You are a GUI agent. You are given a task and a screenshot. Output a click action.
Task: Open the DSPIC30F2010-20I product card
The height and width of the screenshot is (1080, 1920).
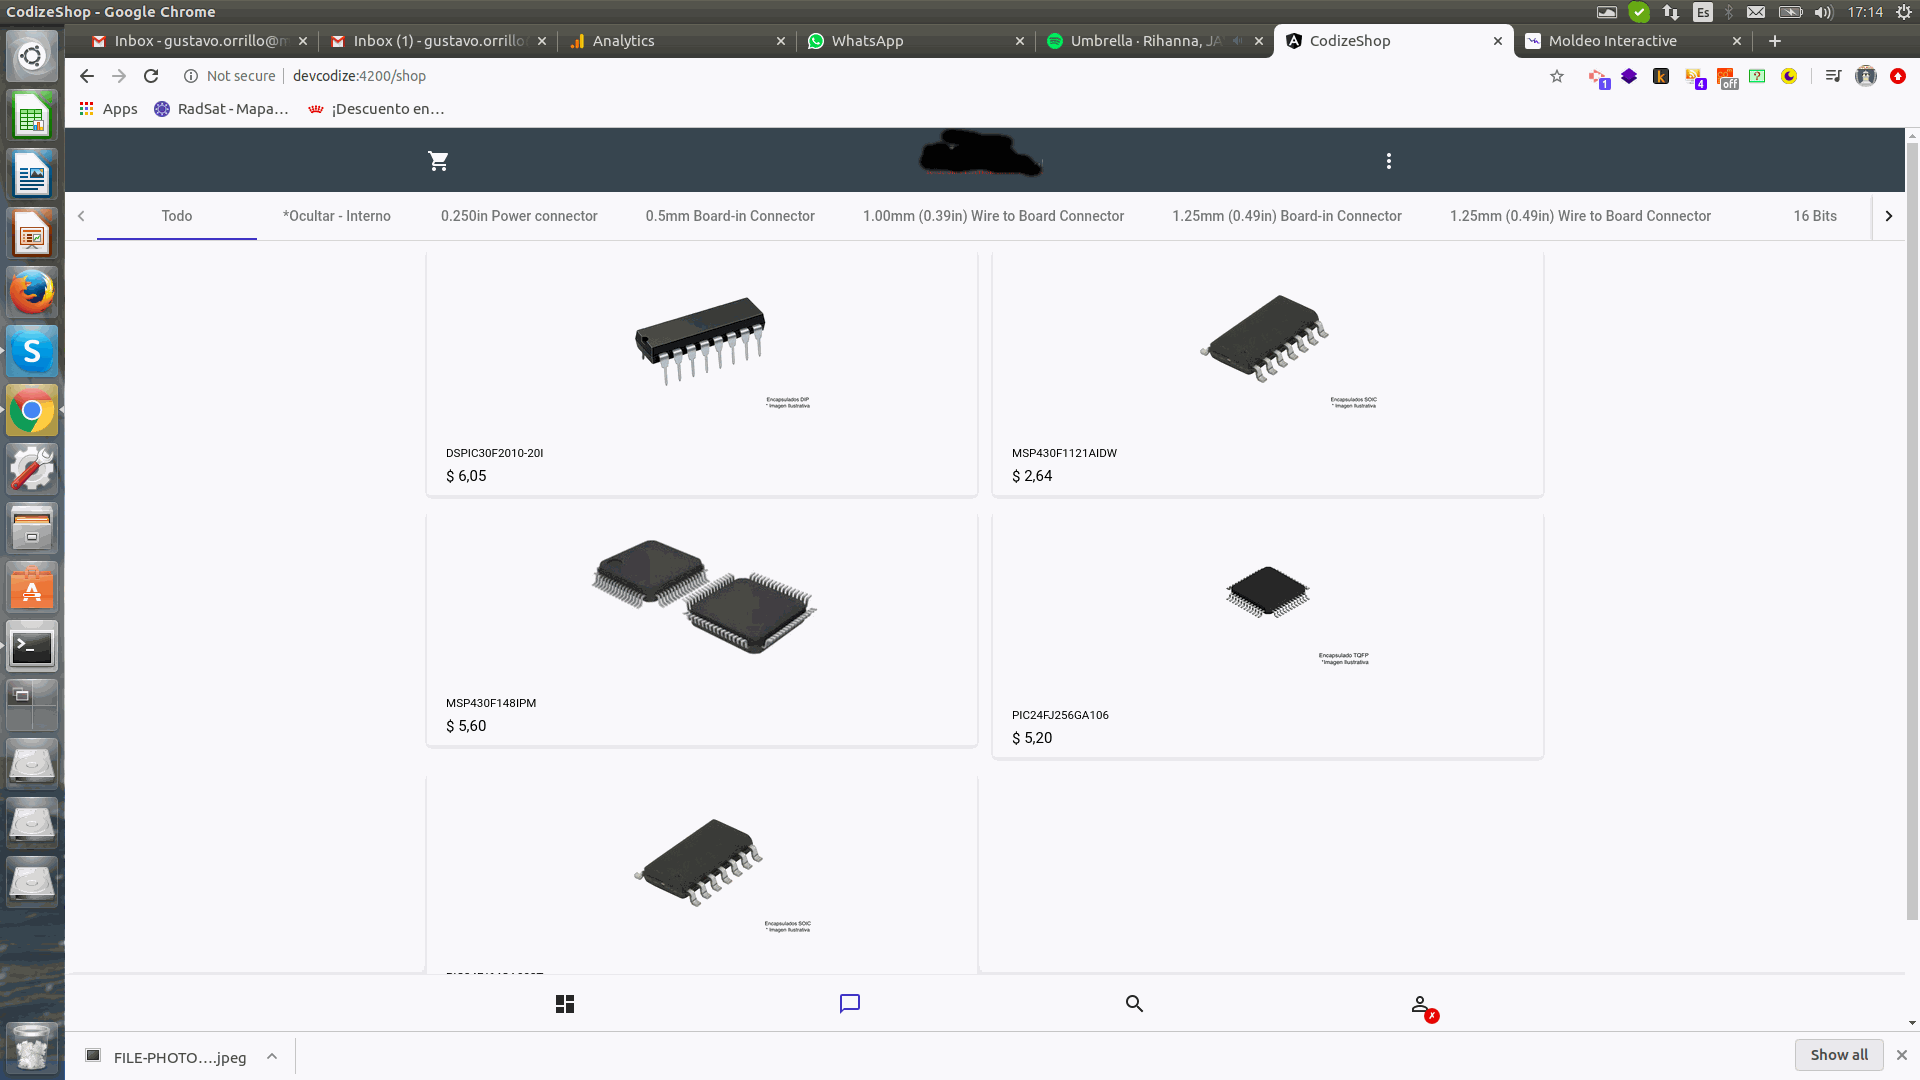[702, 373]
